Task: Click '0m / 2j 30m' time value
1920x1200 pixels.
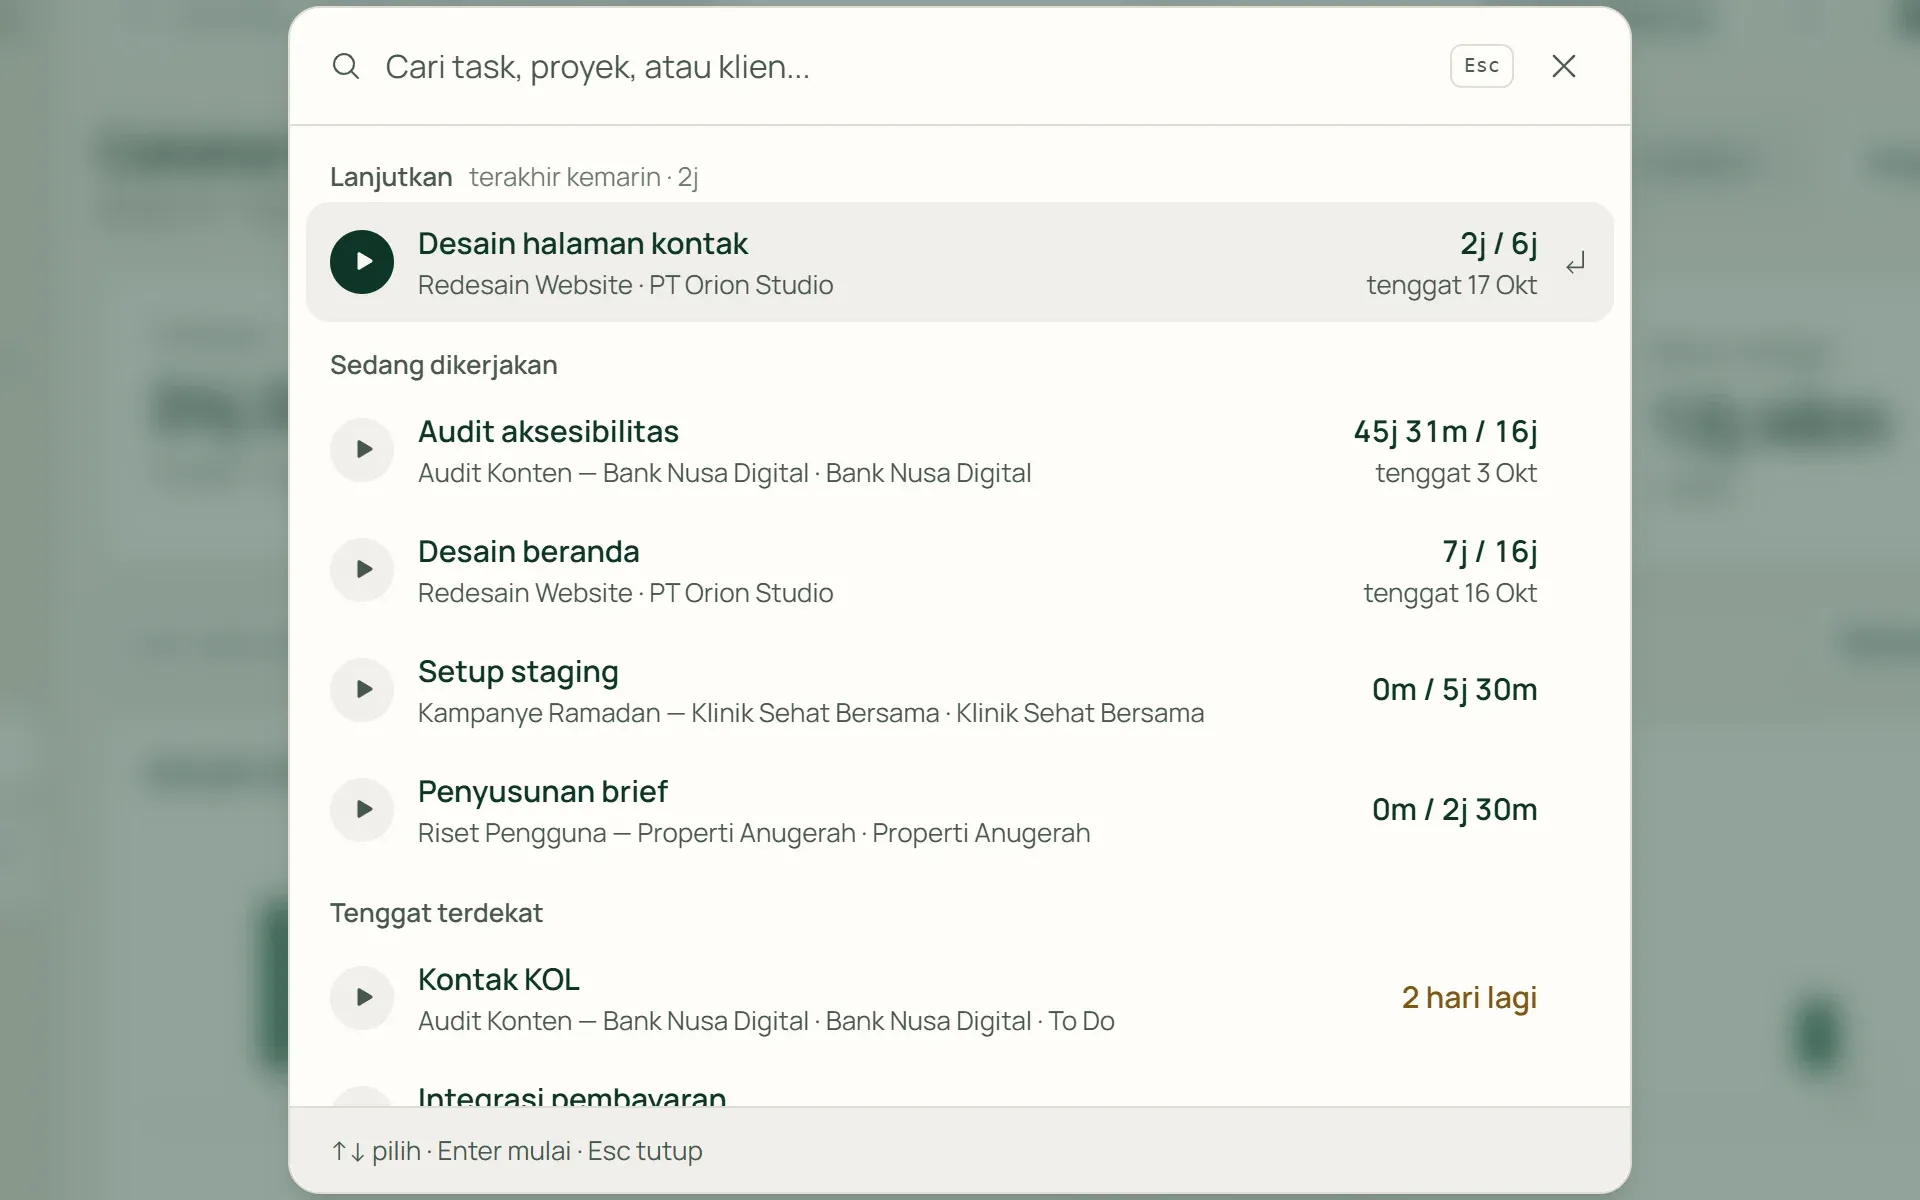Action: tap(1454, 809)
